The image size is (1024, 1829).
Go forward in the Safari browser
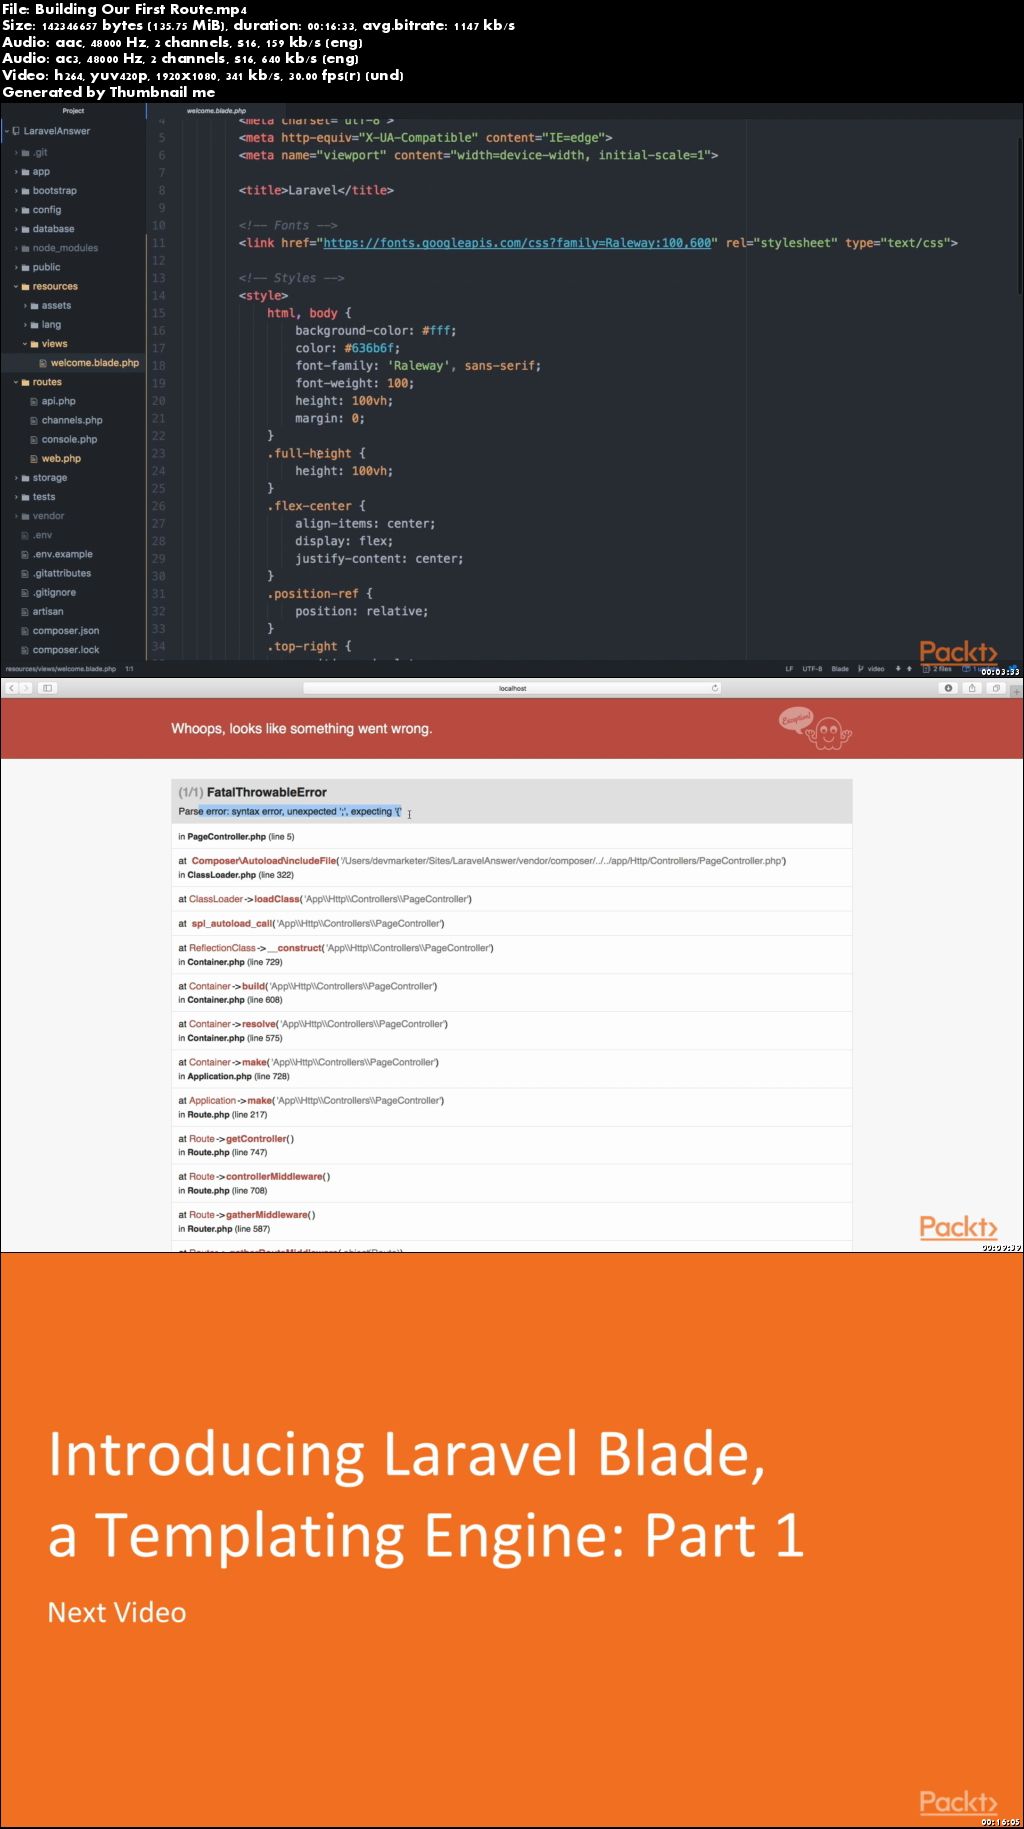pyautogui.click(x=26, y=688)
